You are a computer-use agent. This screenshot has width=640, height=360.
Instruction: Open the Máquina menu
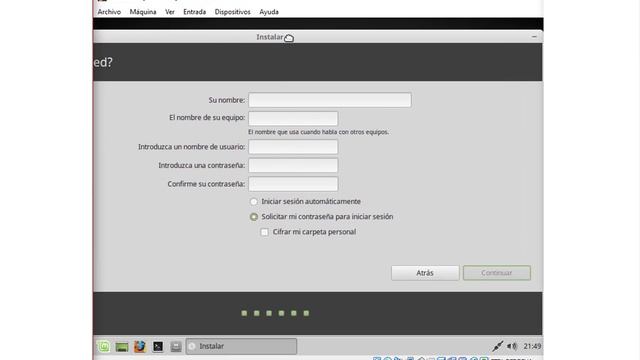click(143, 12)
